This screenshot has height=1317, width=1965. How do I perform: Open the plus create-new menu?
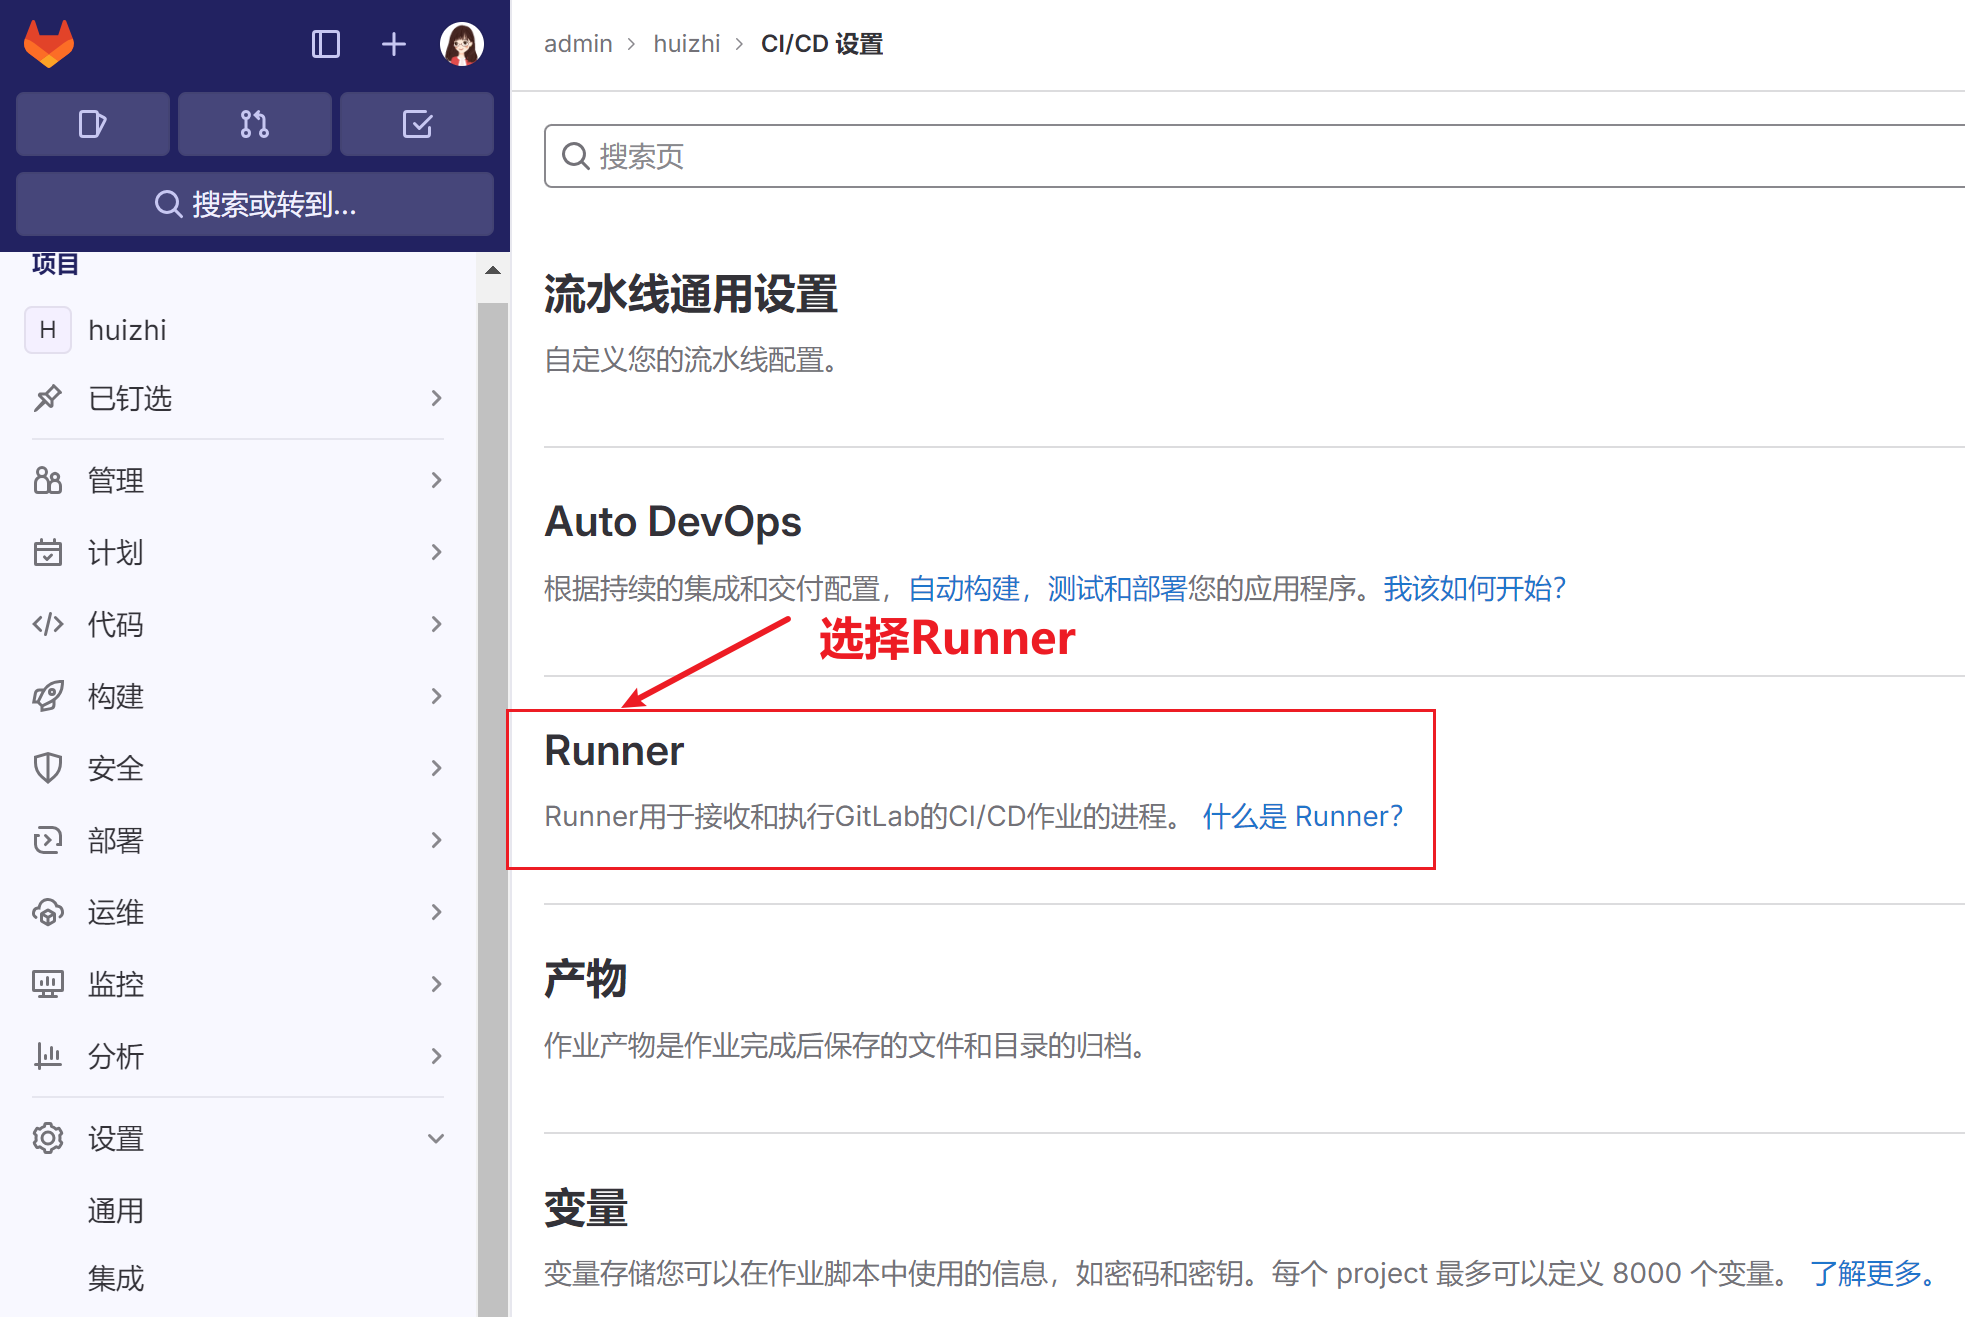tap(394, 44)
